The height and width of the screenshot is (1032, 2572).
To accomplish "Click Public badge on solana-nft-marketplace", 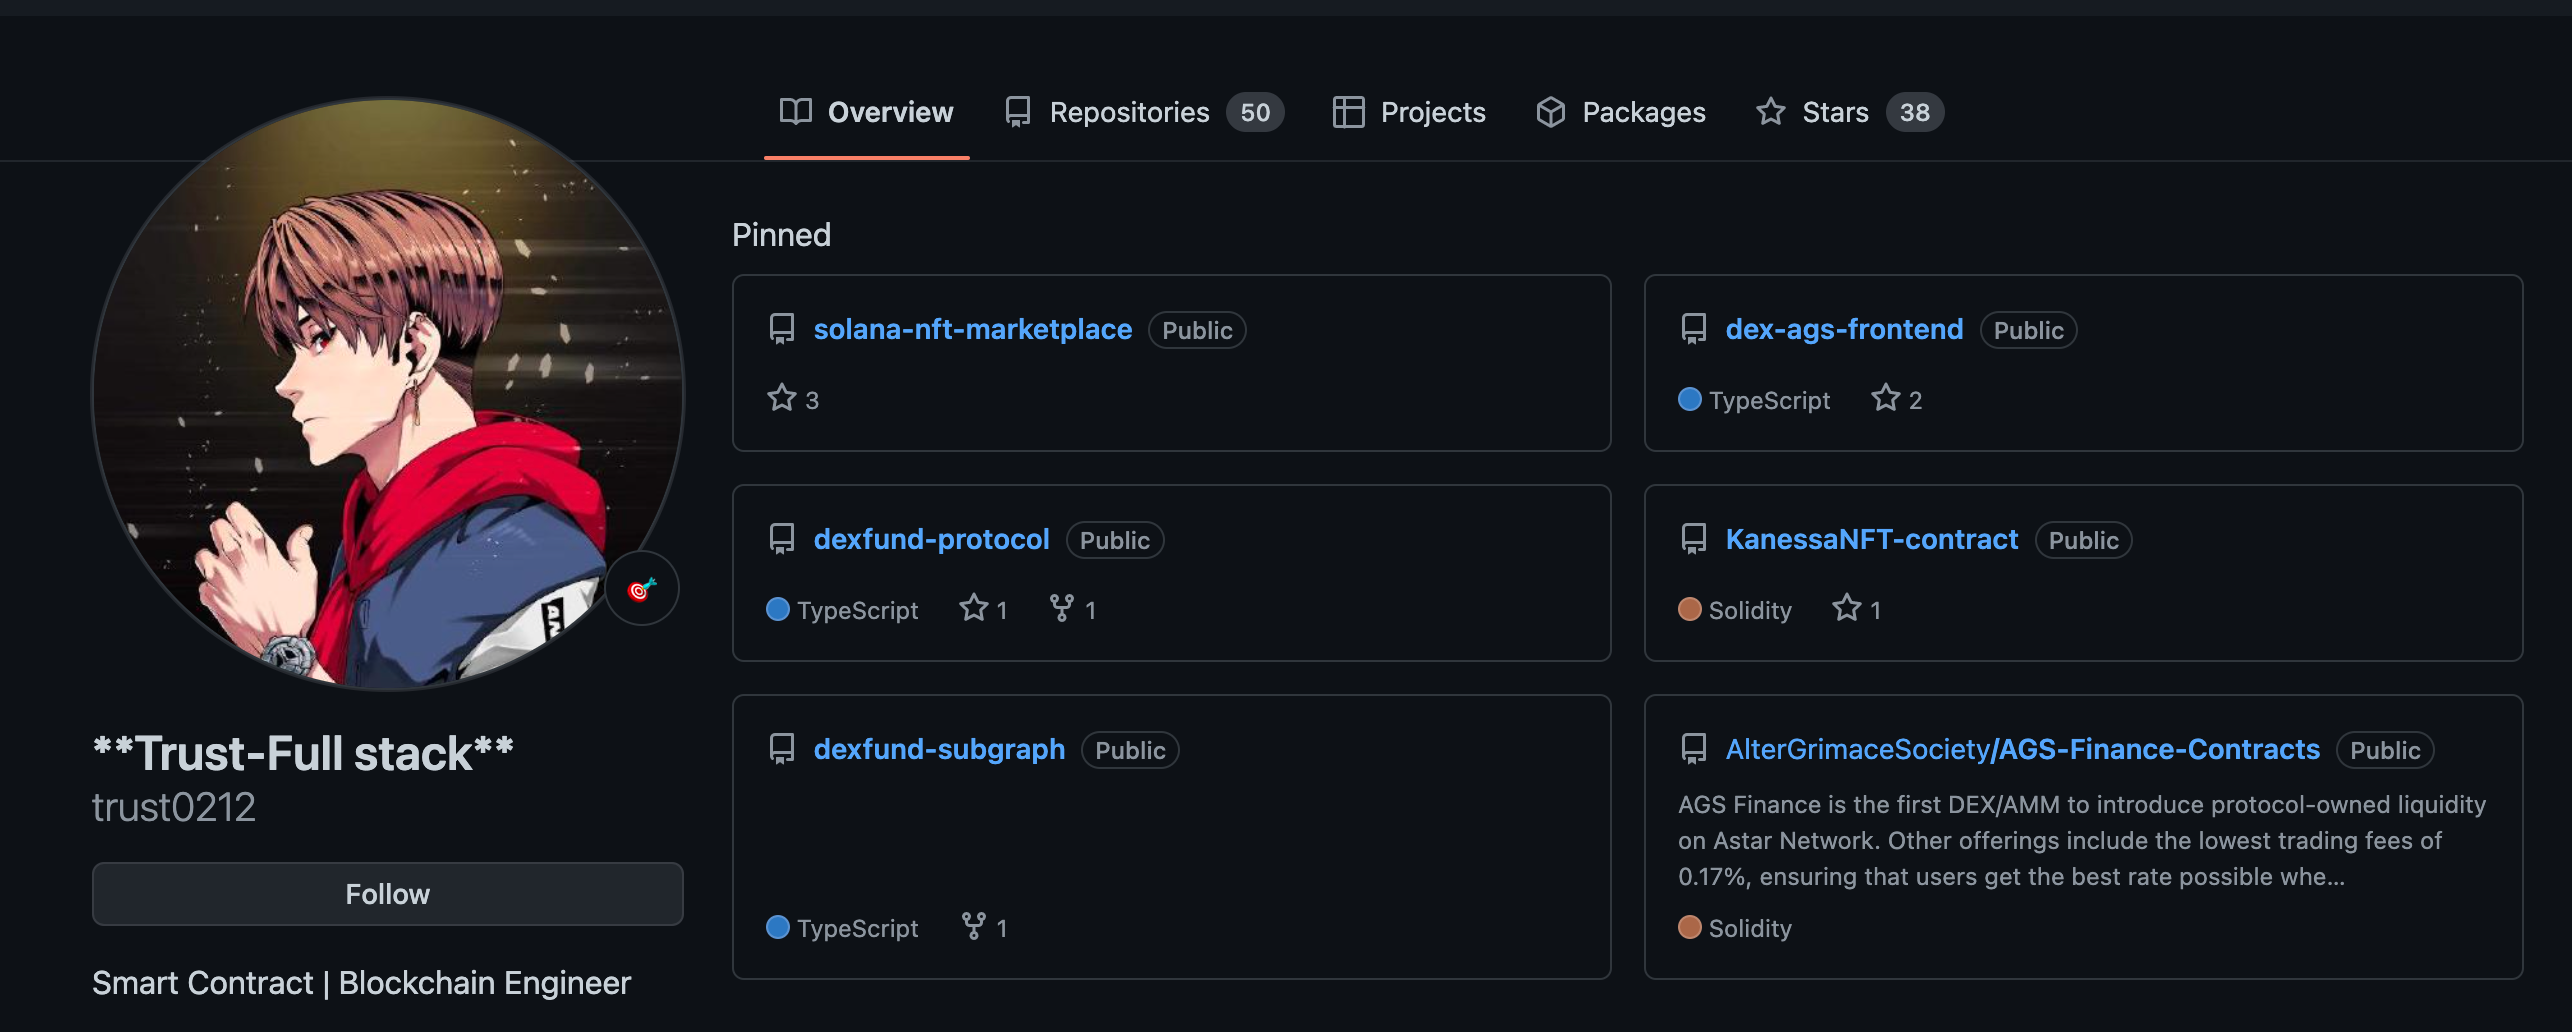I will point(1197,330).
